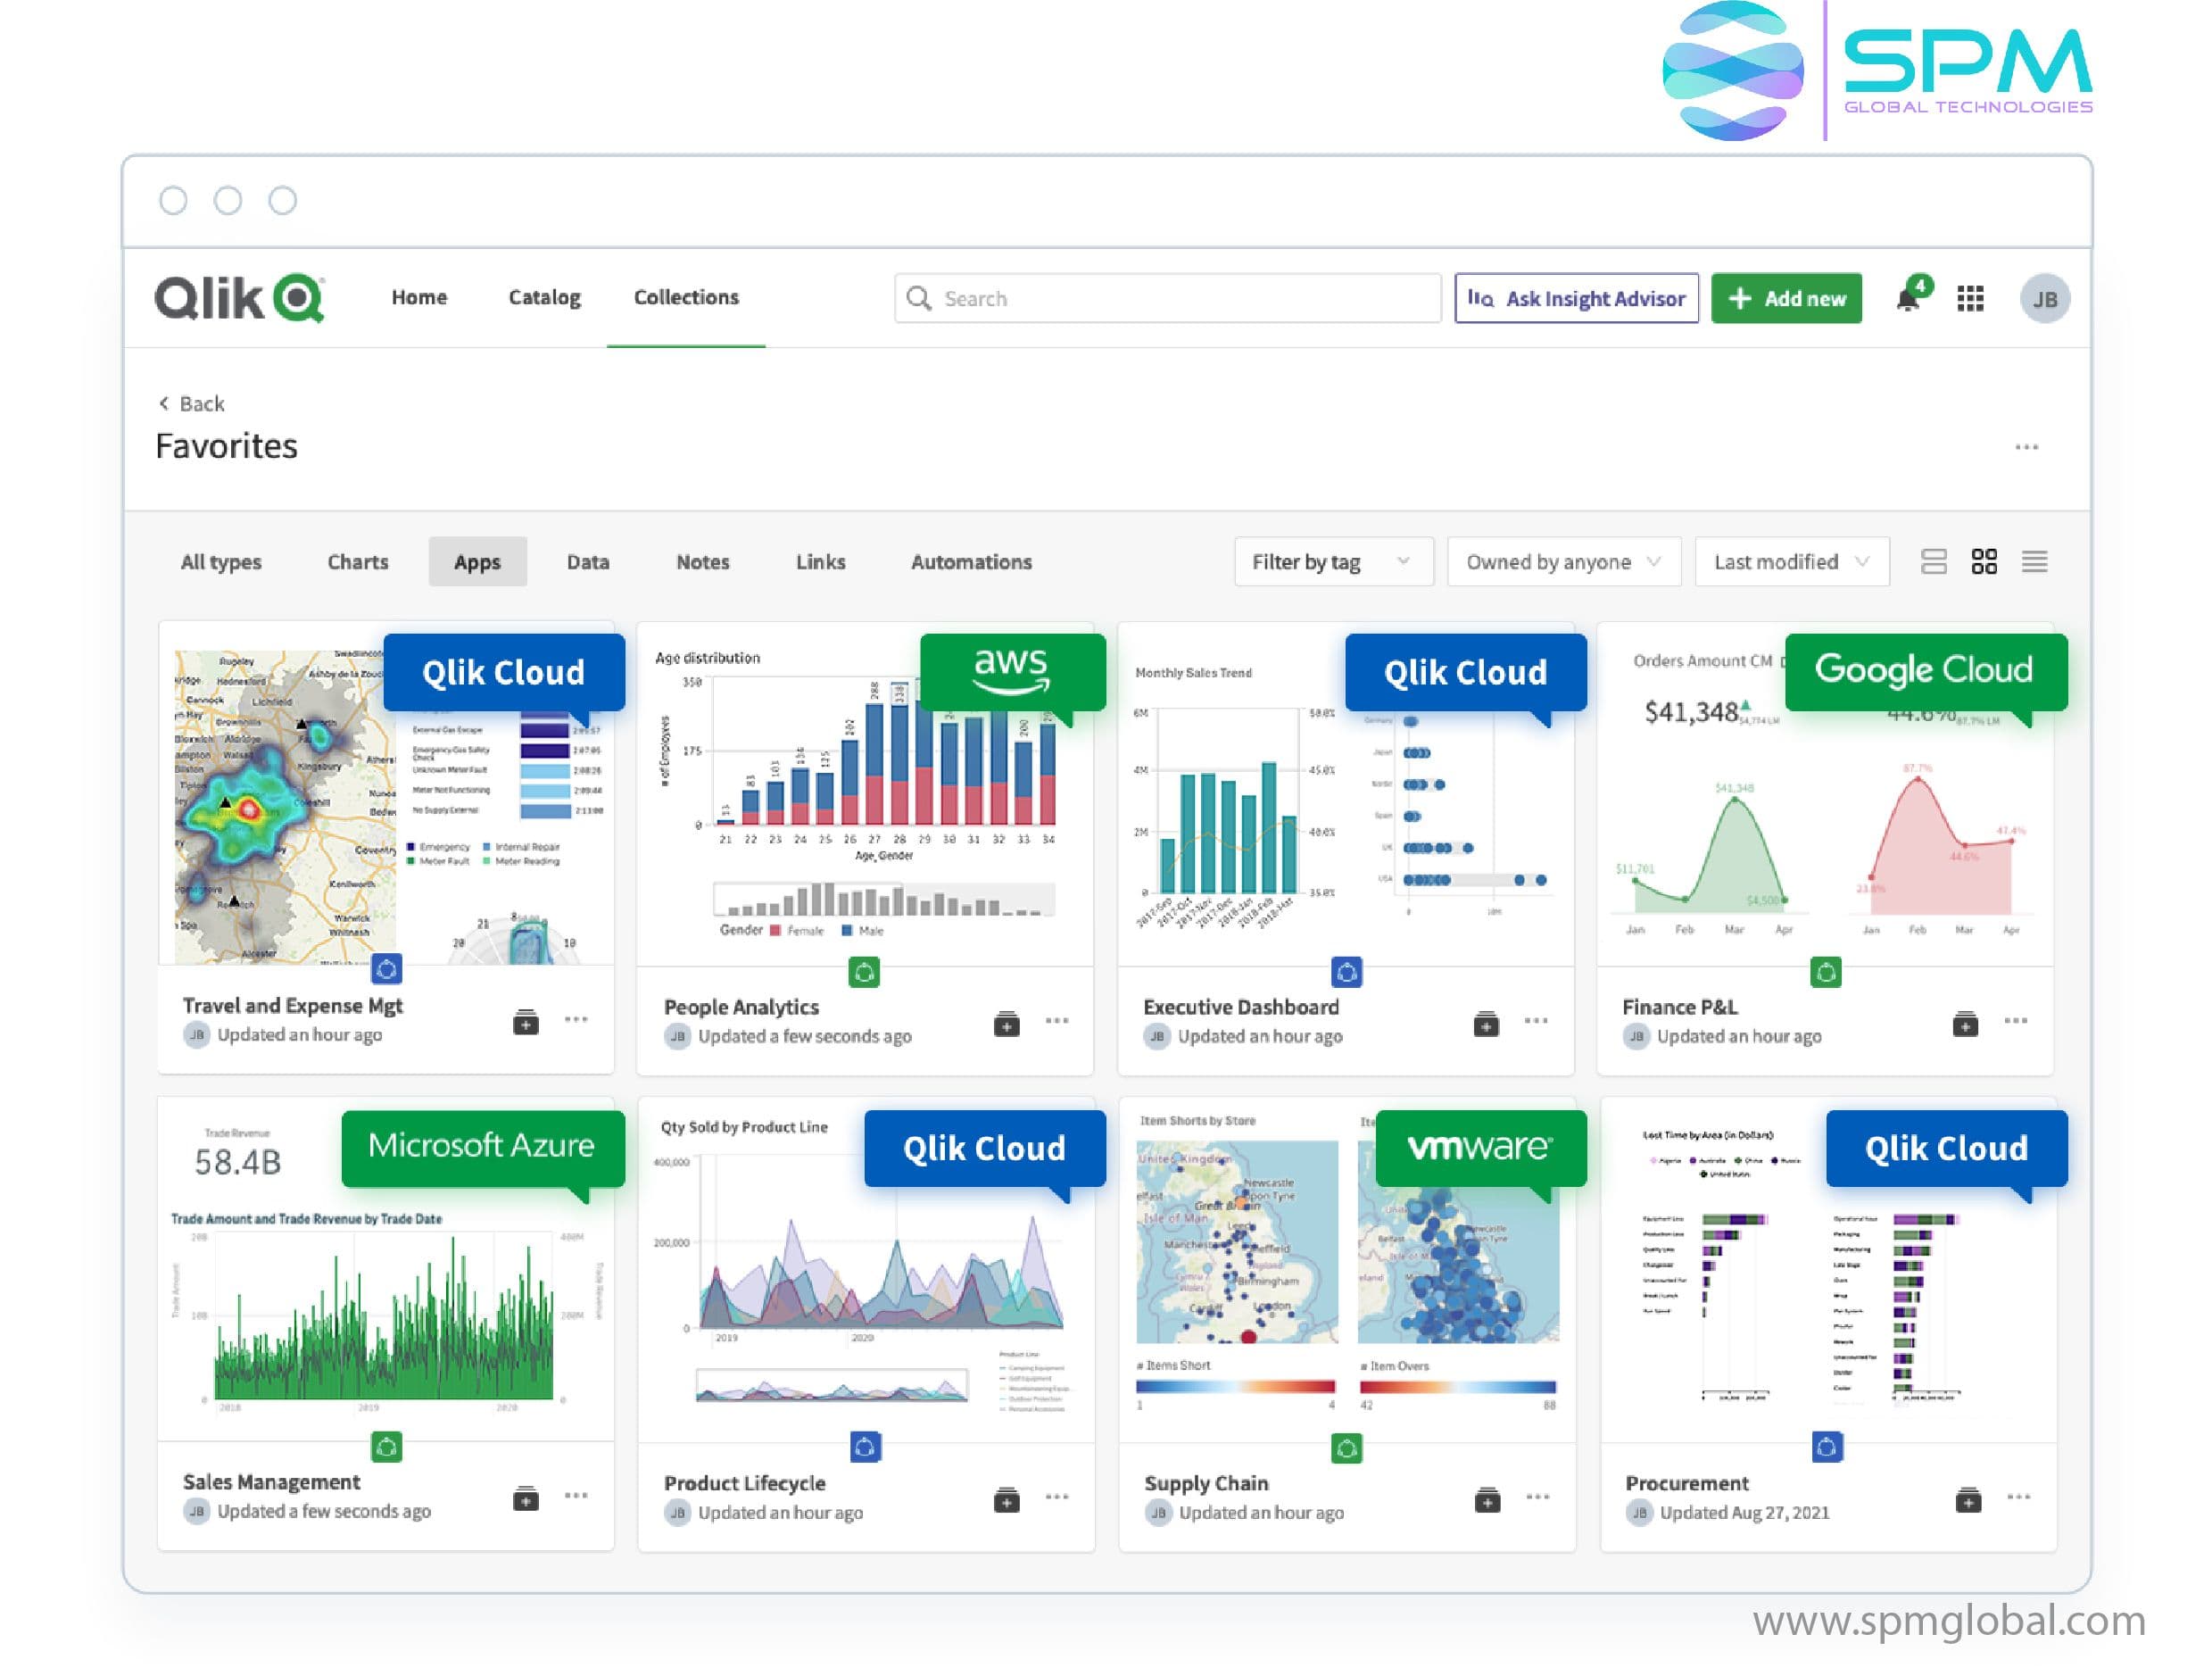Open Favorites collection more options menu
This screenshot has width=2212, height=1676.
point(2027,447)
